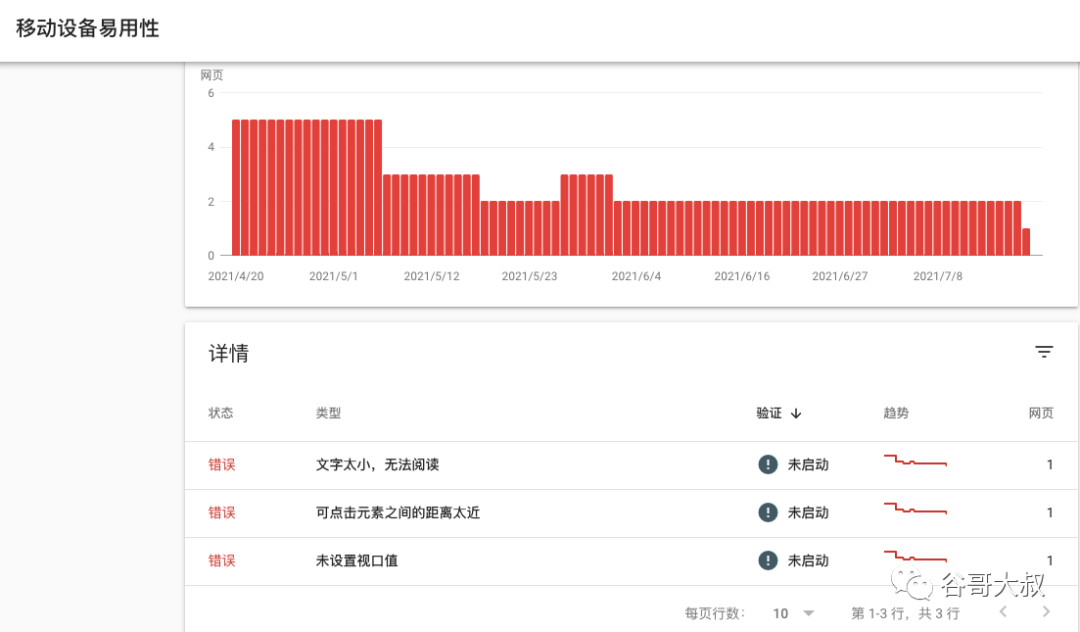This screenshot has width=1080, height=632.
Task: Click the 网页 y-axis label on chart
Action: pos(211,75)
